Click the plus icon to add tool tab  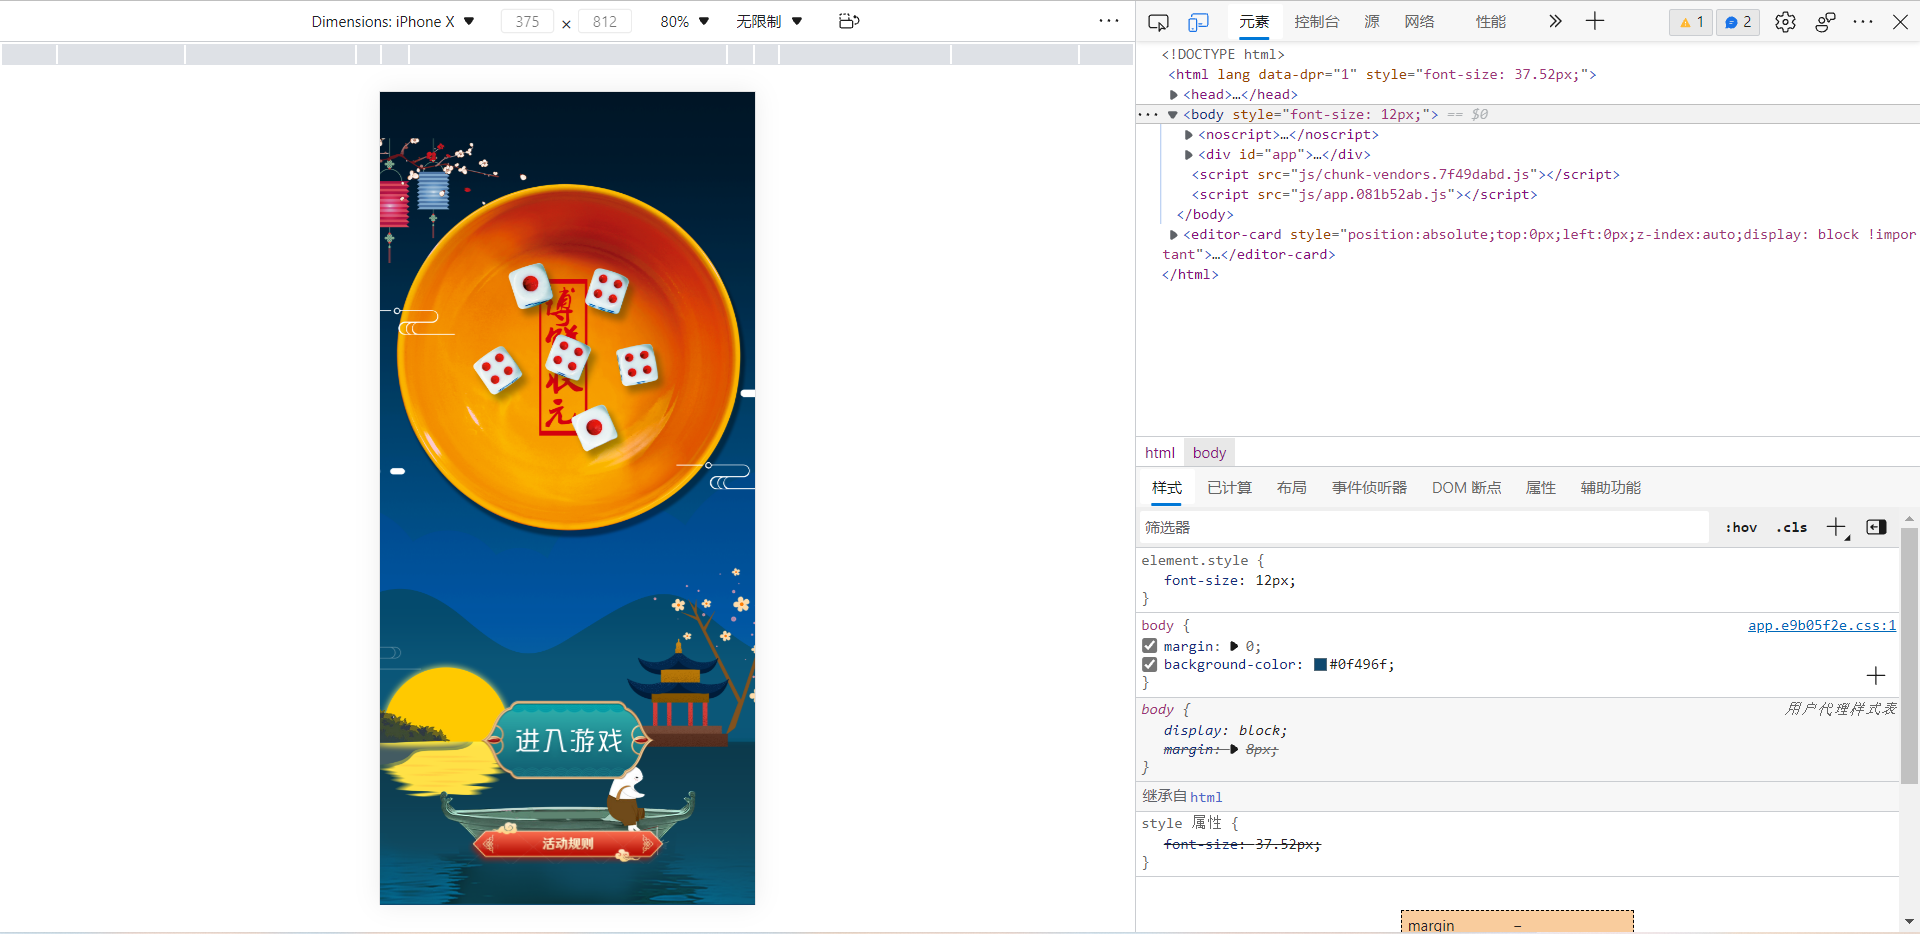[1595, 21]
